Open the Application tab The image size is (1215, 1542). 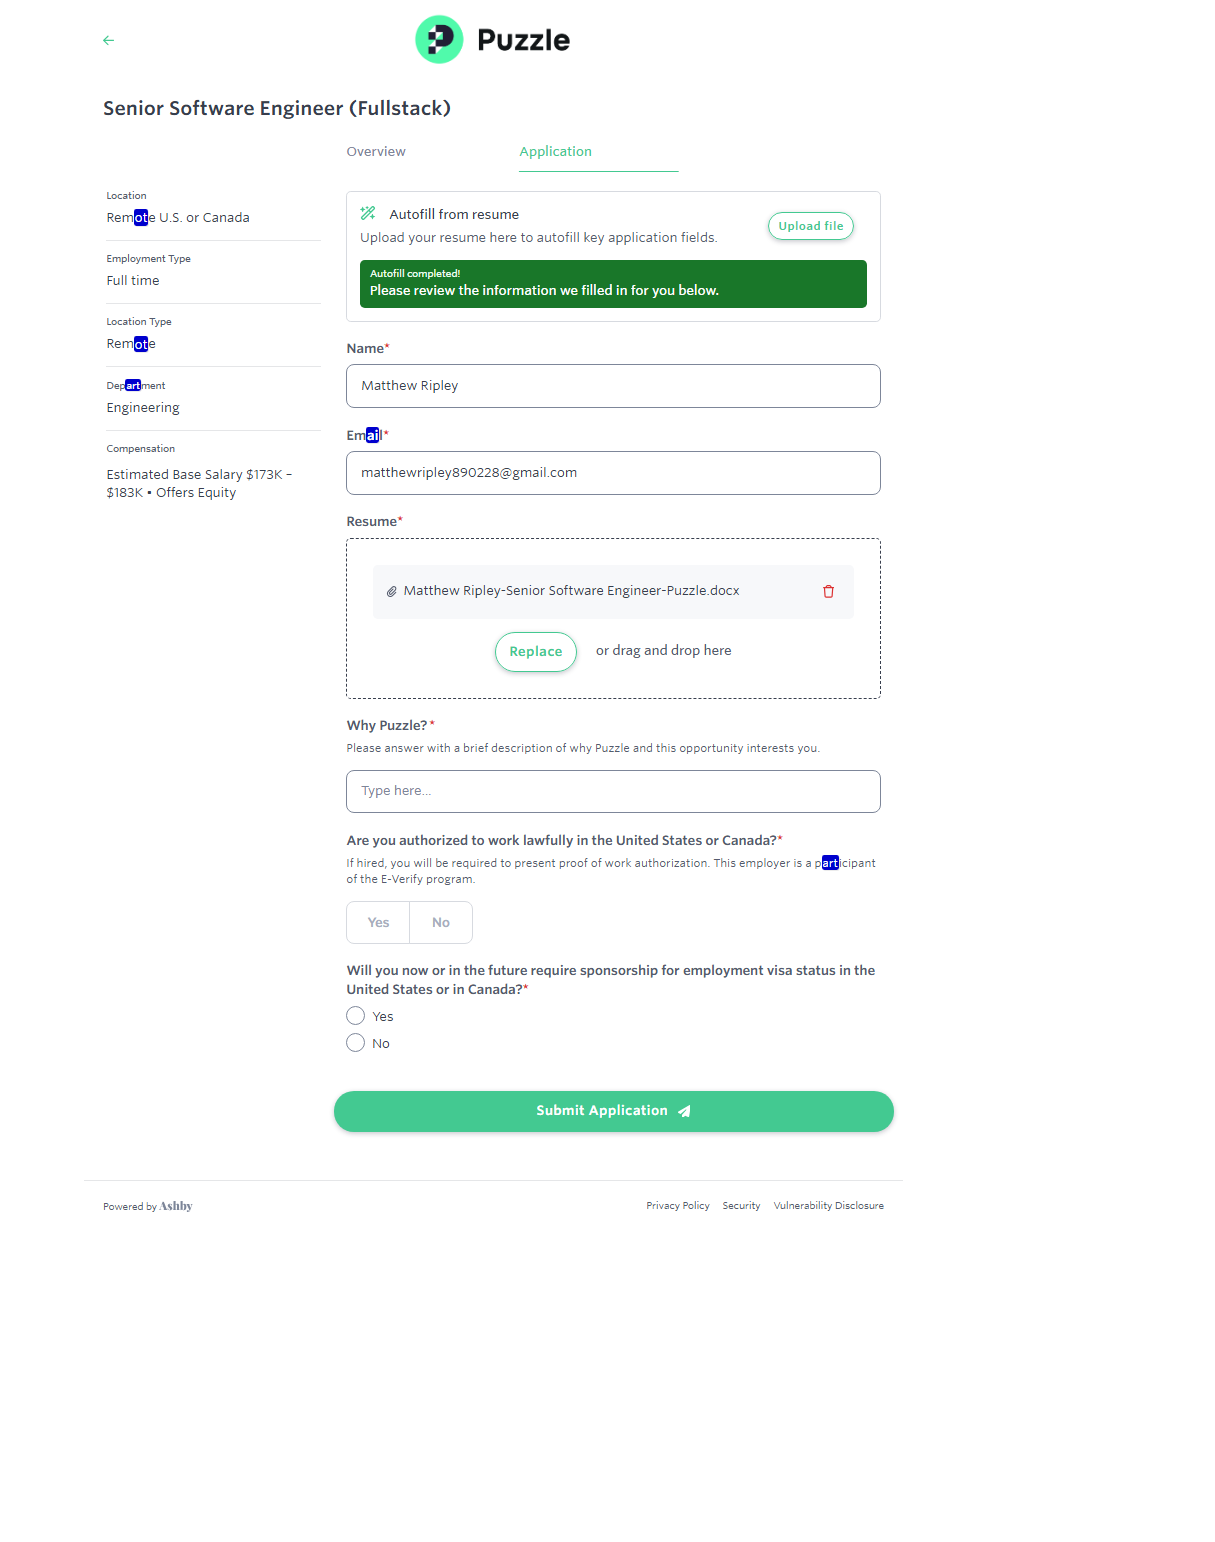click(x=556, y=152)
